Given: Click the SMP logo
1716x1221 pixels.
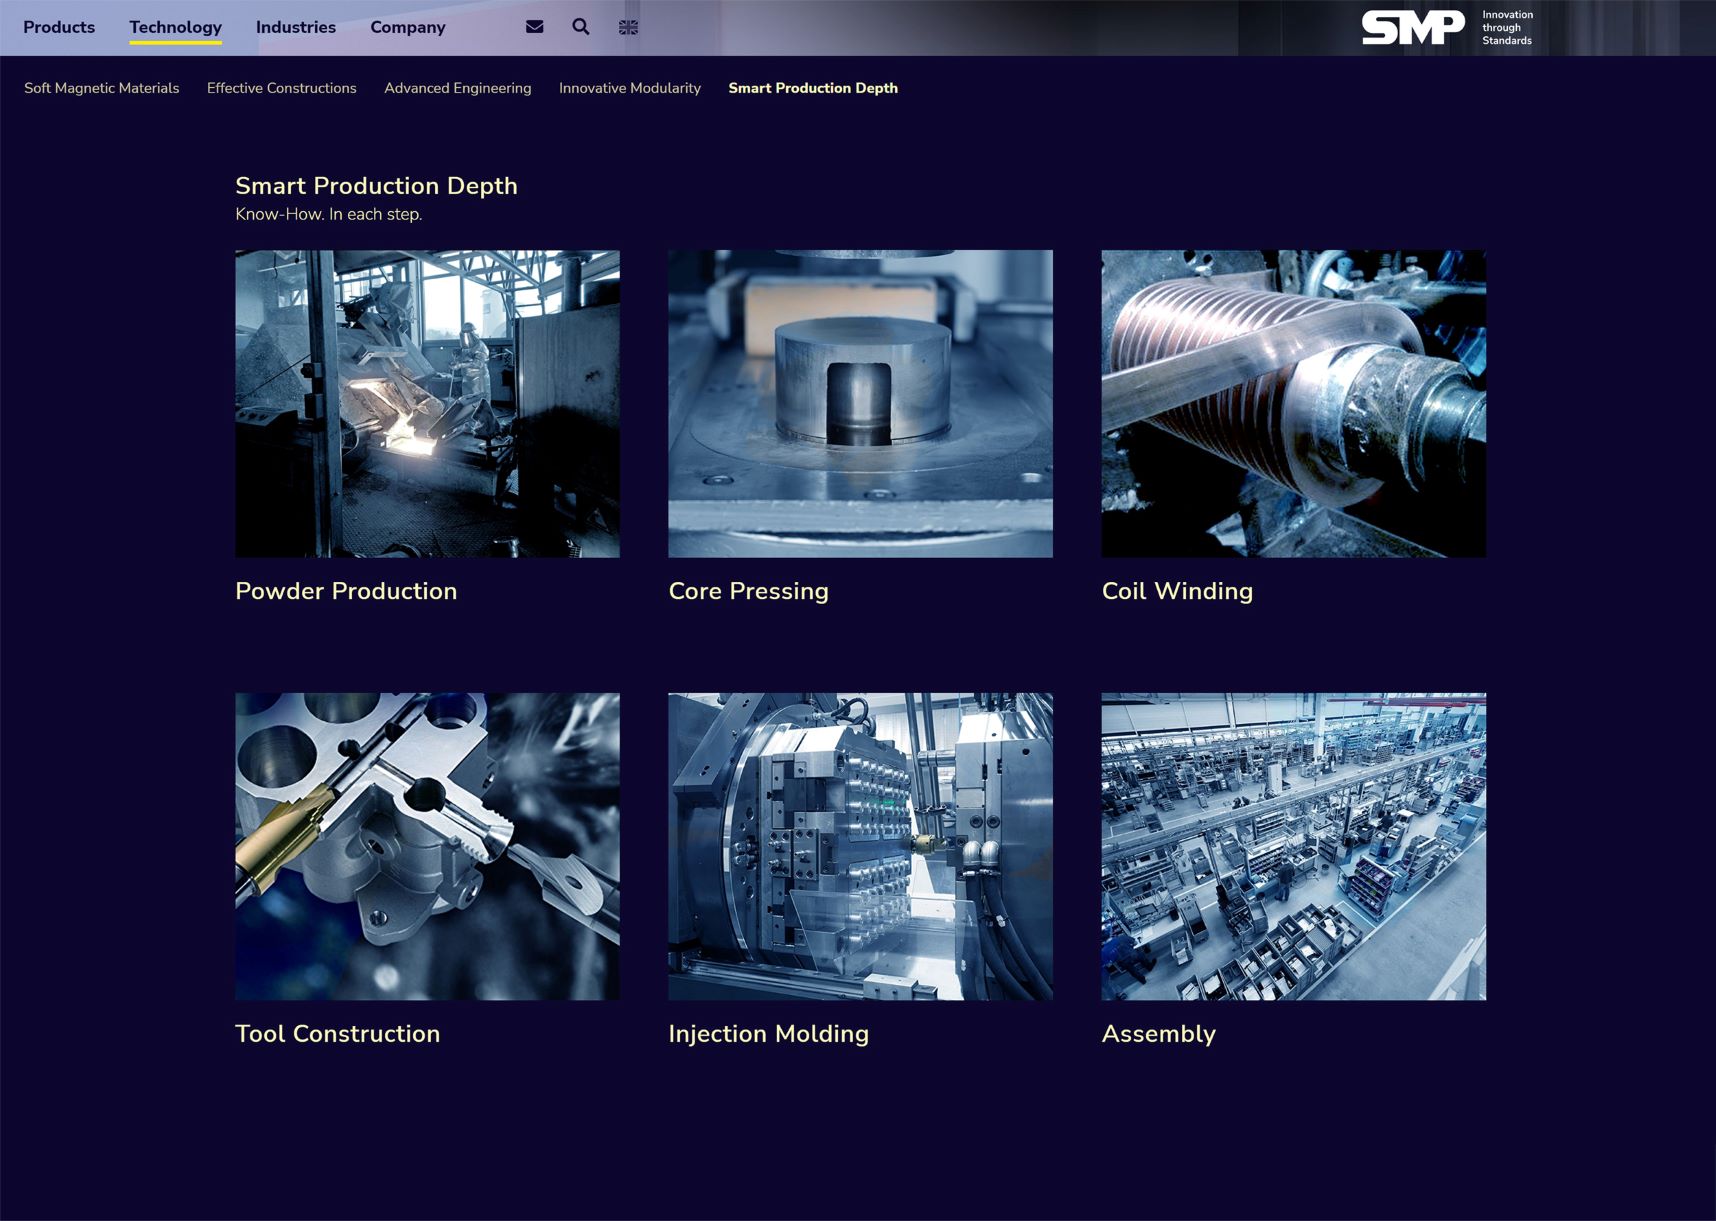Looking at the screenshot, I should coord(1413,29).
